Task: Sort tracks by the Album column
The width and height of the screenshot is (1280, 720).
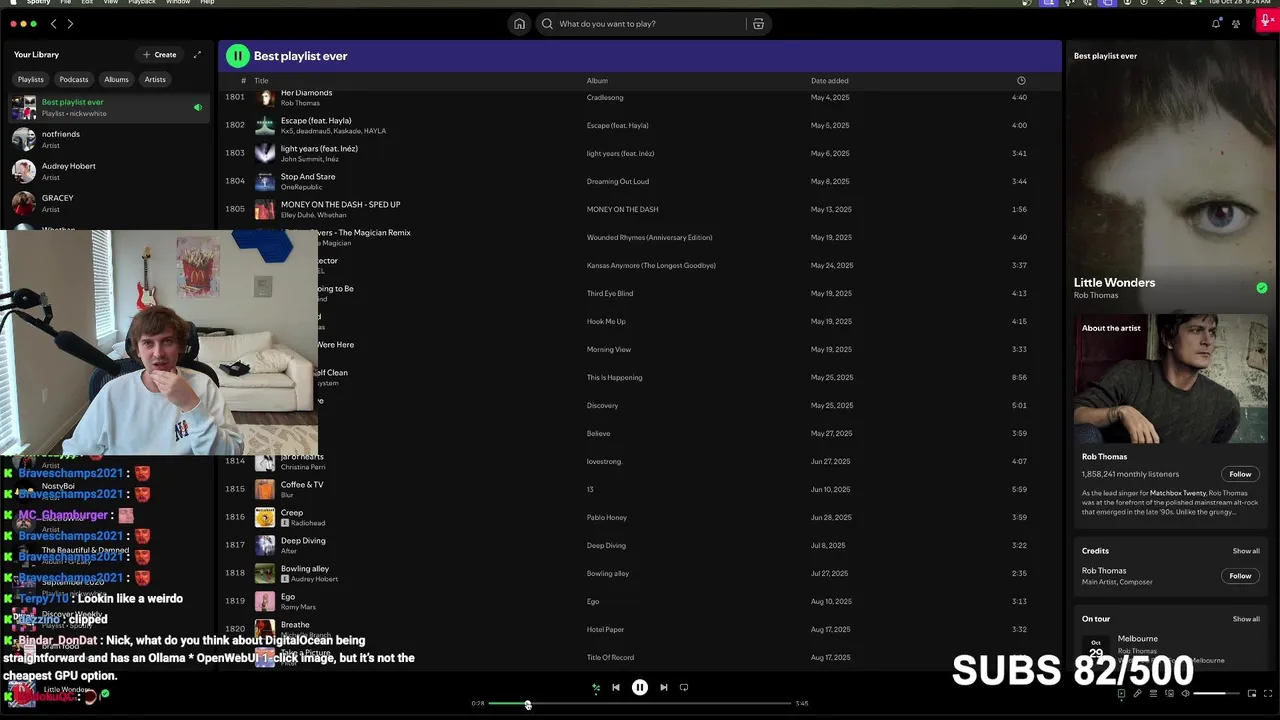Action: click(597, 80)
